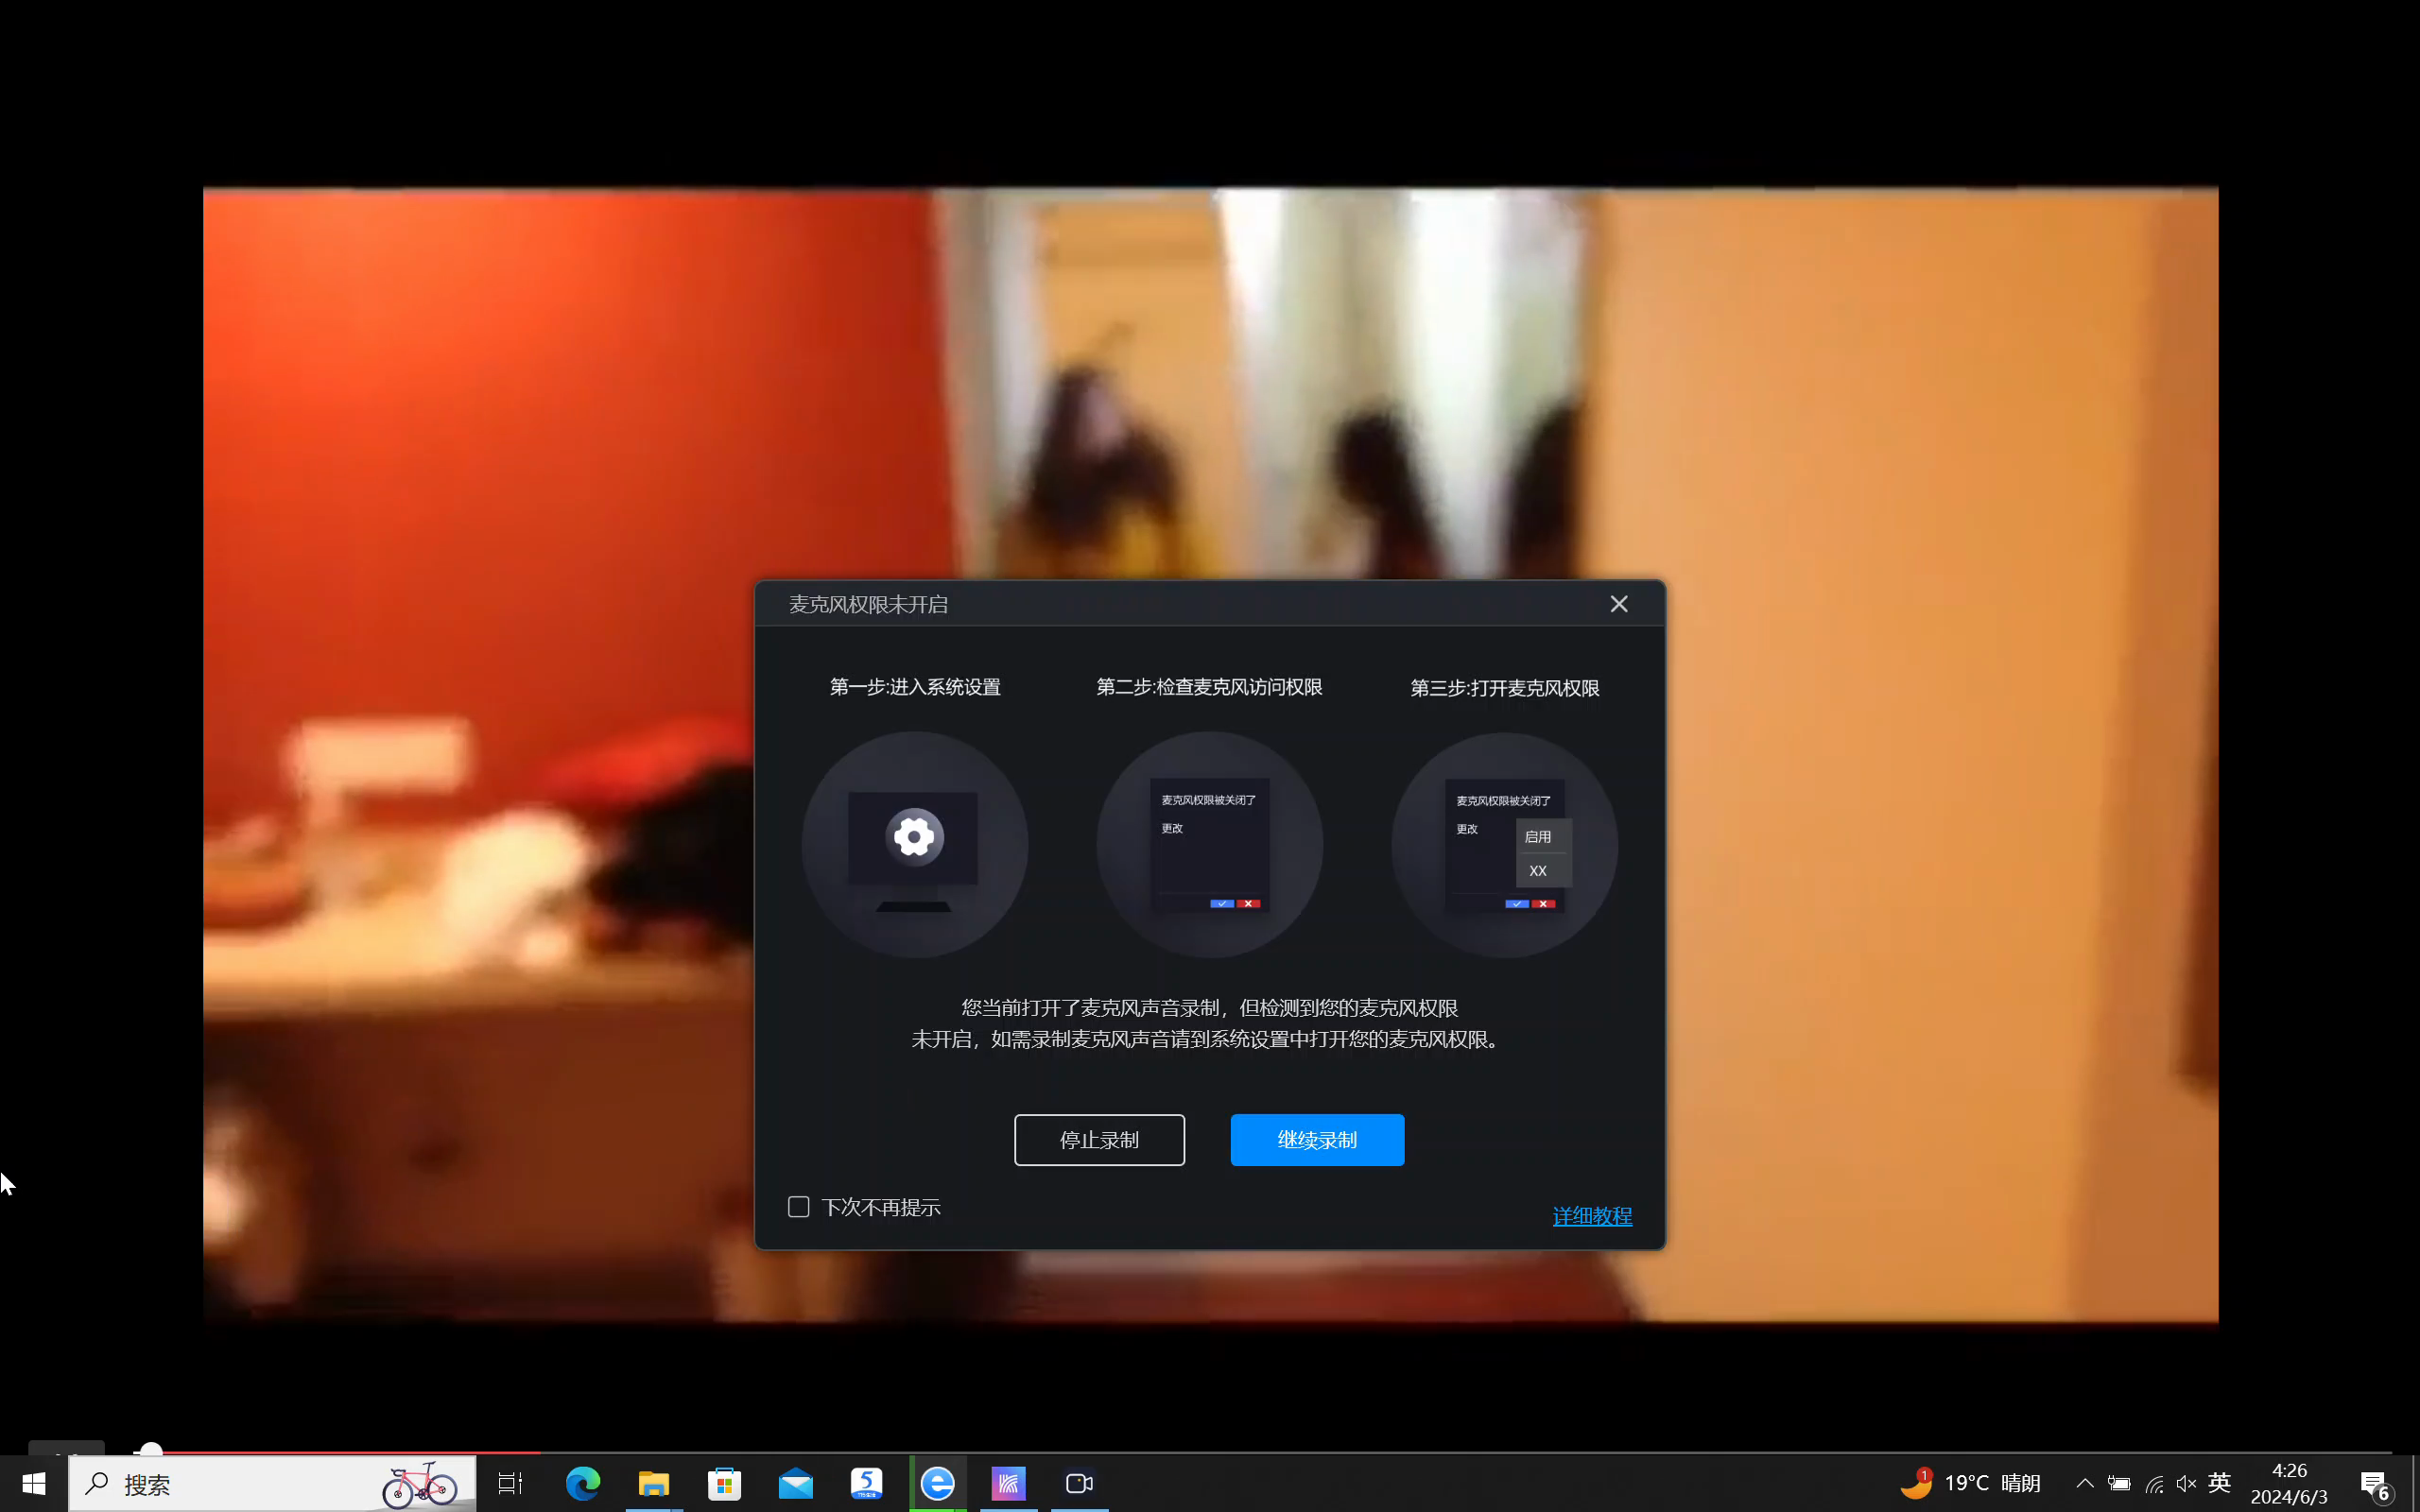Click the step two microphone access illustration
Image resolution: width=2420 pixels, height=1512 pixels.
(x=1209, y=844)
